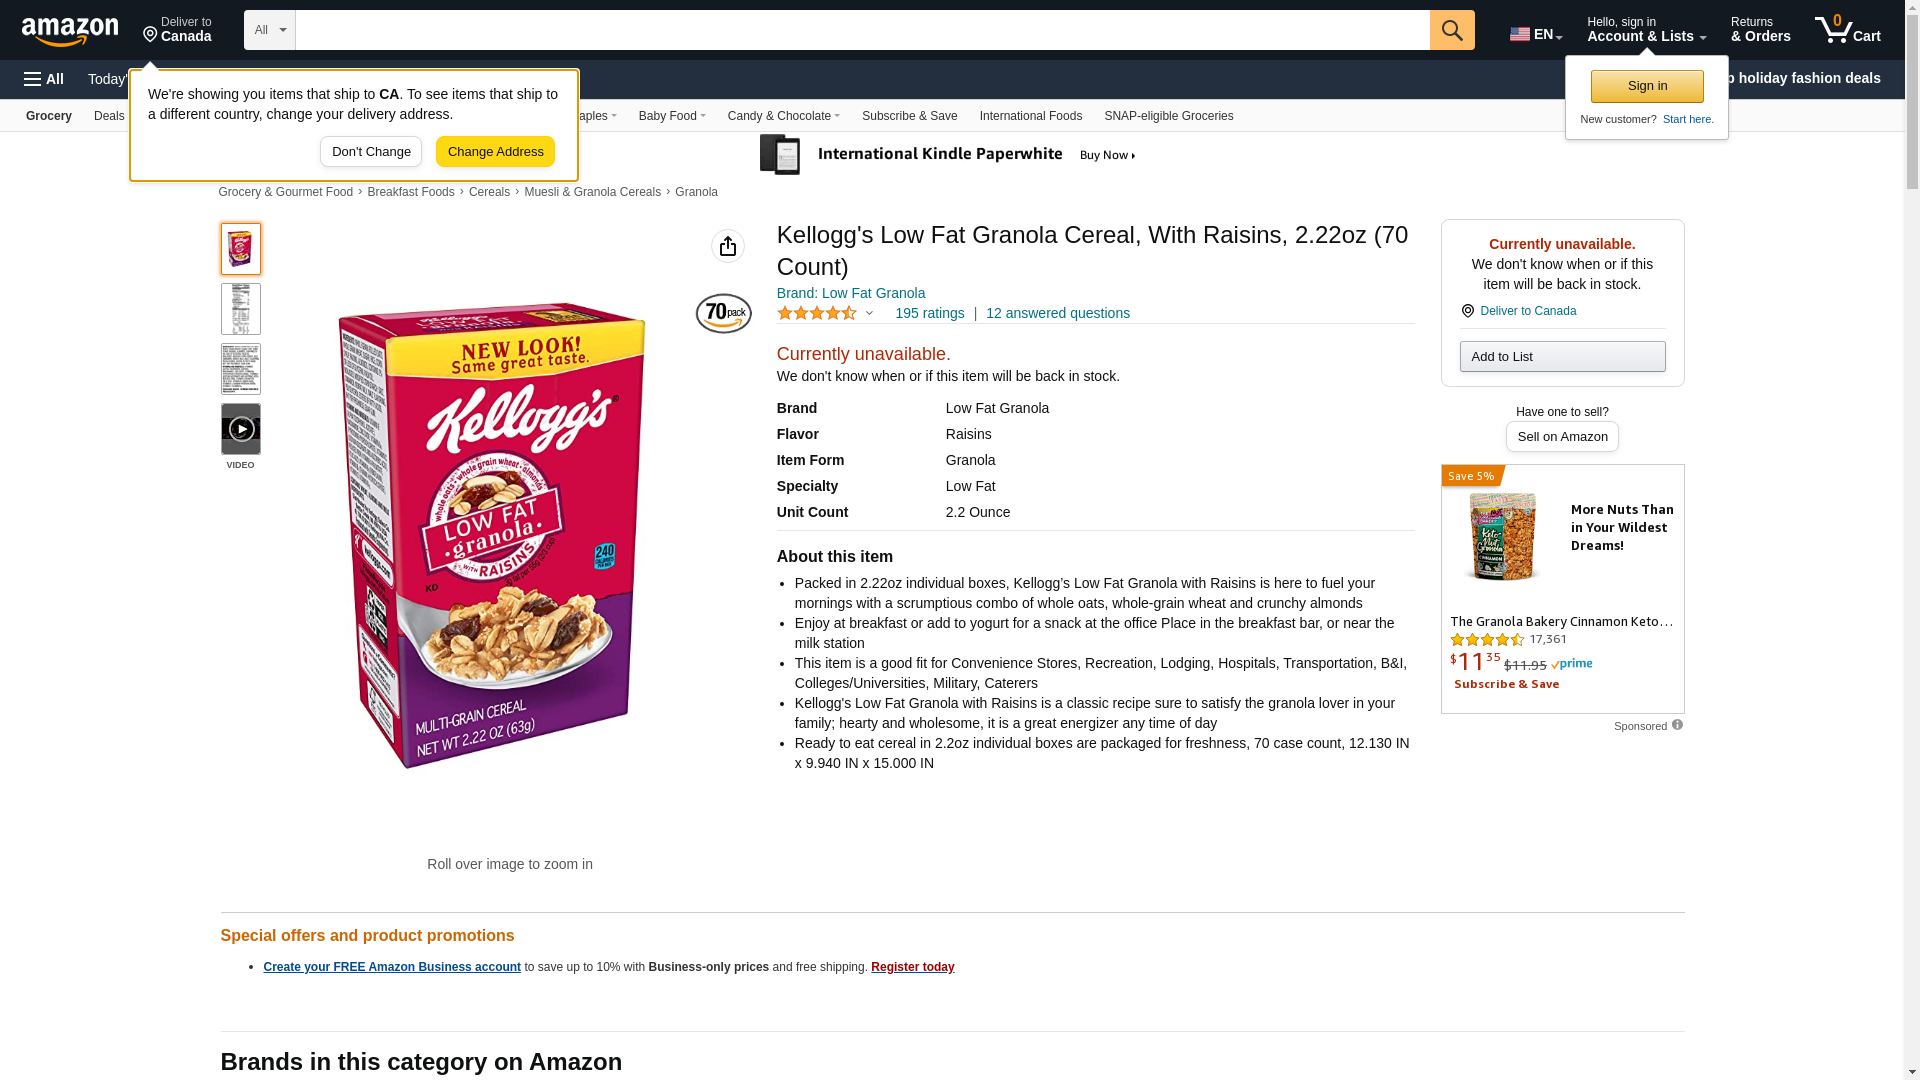Go to Subscribe & Save menu item
Image resolution: width=1920 pixels, height=1080 pixels.
point(909,116)
